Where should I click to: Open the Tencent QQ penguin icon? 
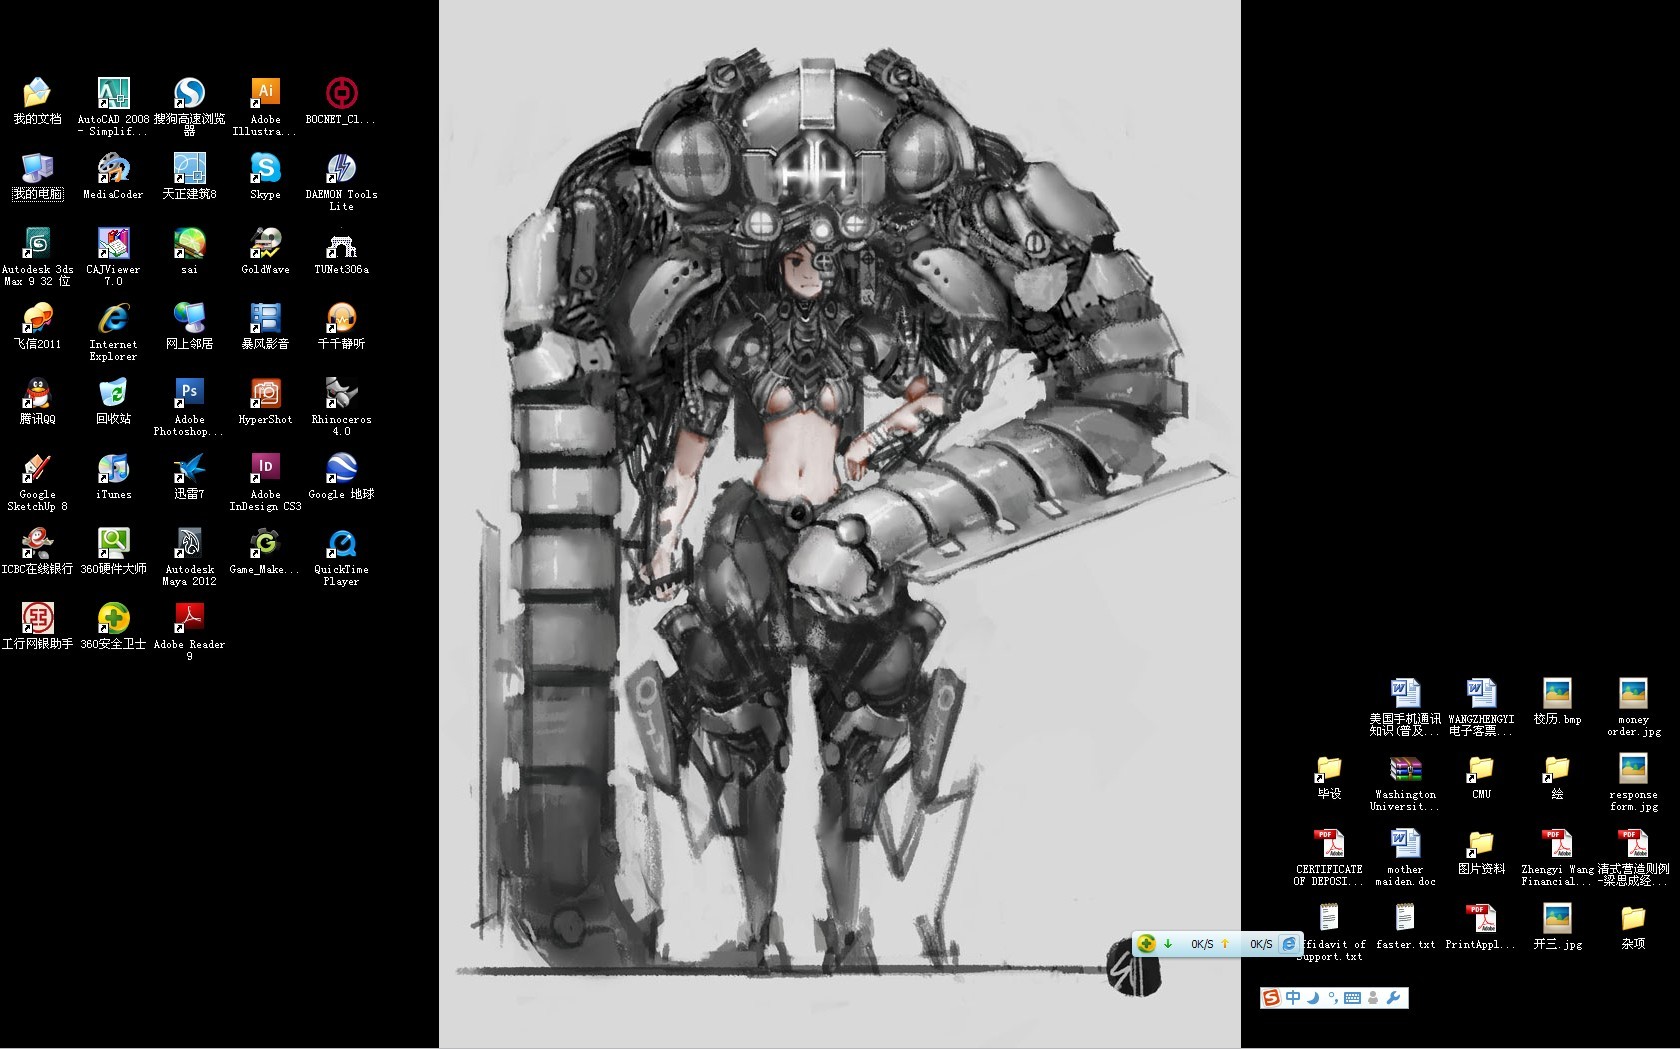tap(37, 401)
